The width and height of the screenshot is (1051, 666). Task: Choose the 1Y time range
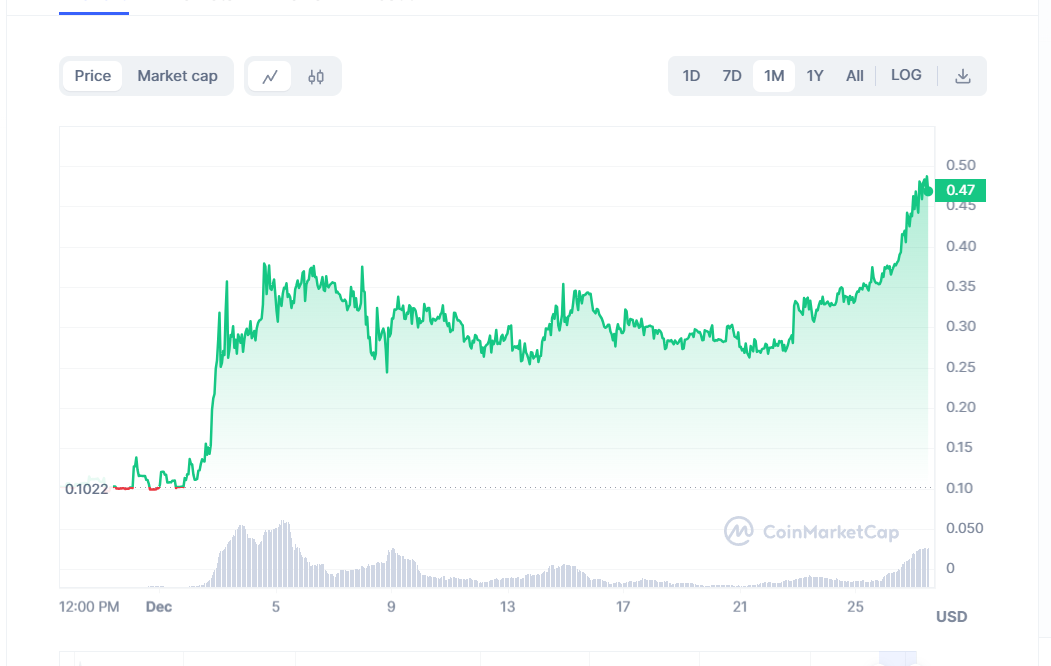point(815,76)
